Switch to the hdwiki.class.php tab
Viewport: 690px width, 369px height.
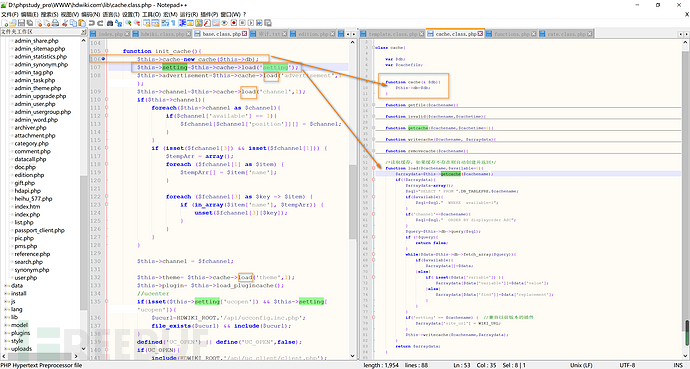(162, 34)
